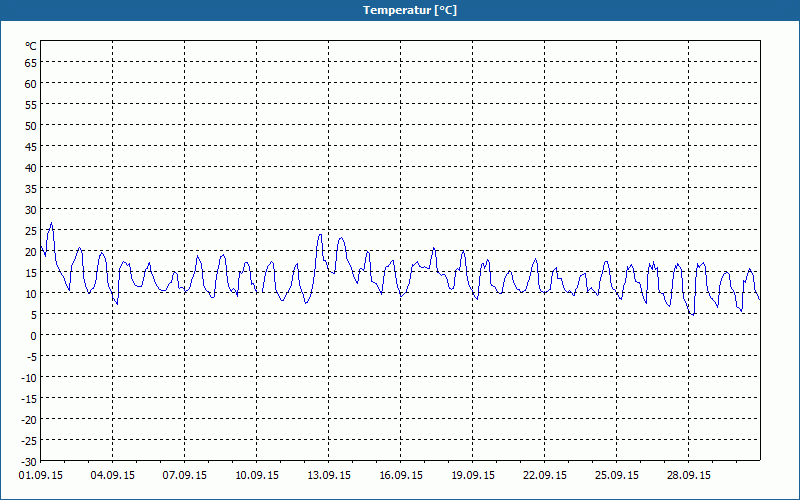800x500 pixels.
Task: Click the -20 value on temperature axis
Action: (x=29, y=419)
